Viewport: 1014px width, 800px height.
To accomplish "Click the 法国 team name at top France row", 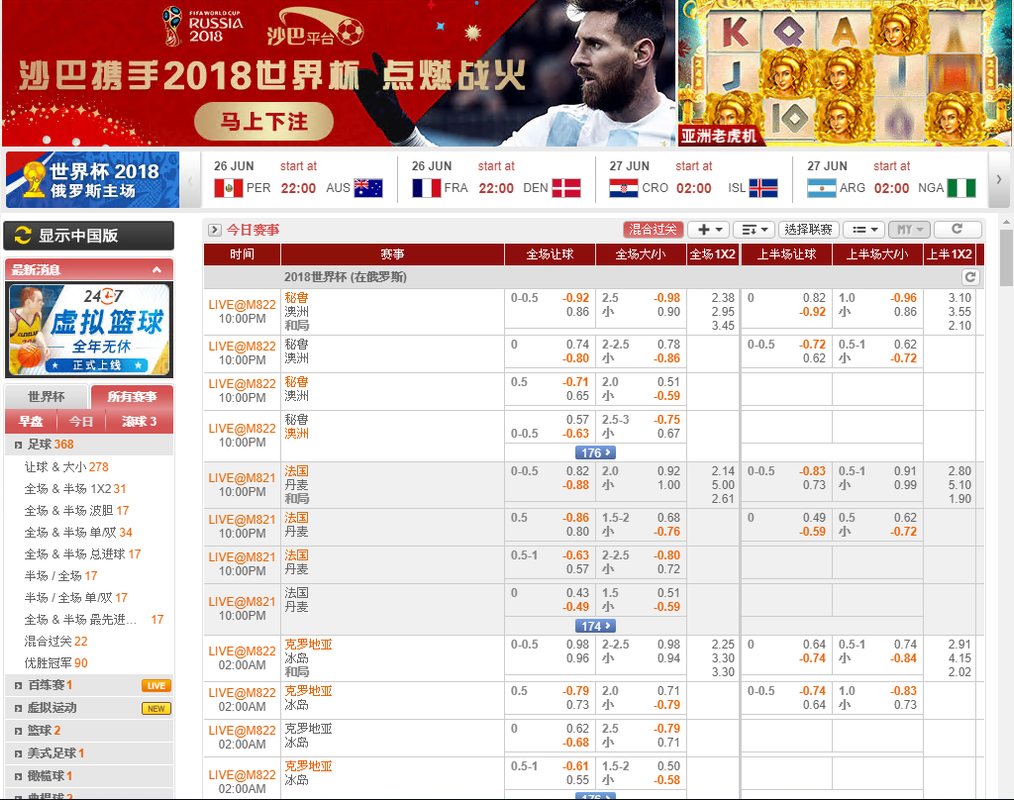I will [296, 471].
